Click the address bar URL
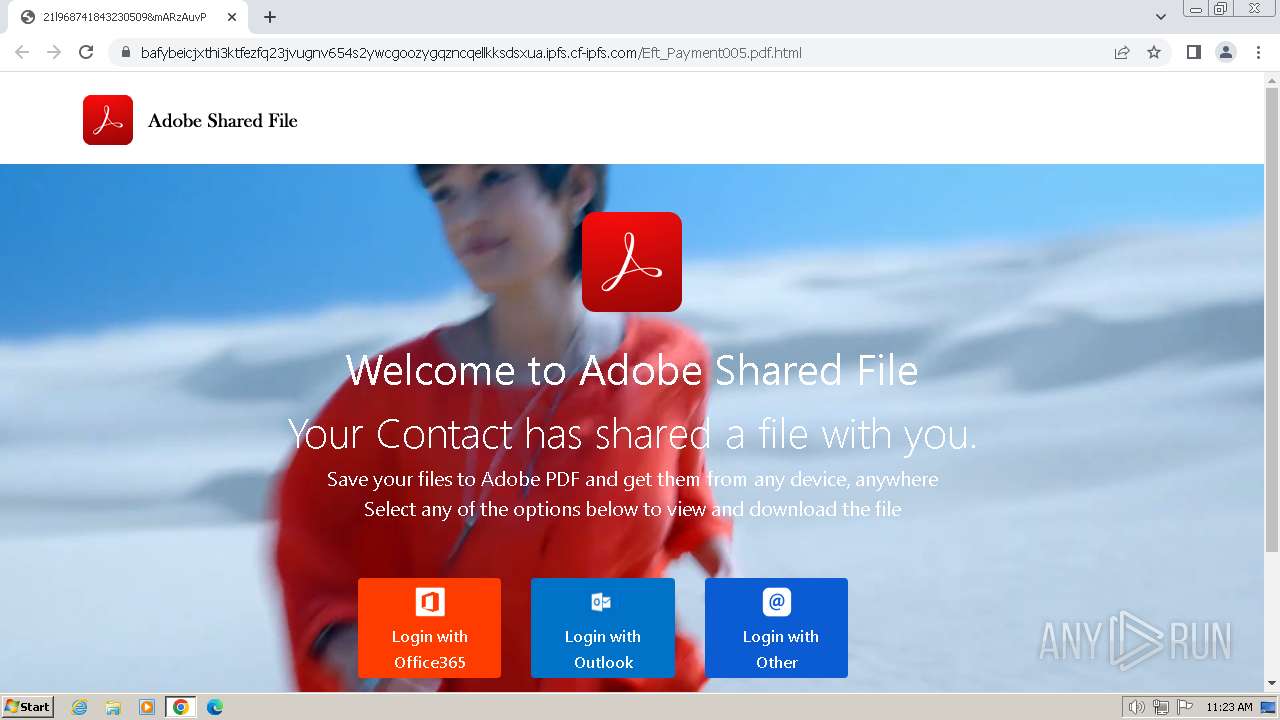The image size is (1280, 720). tap(471, 53)
